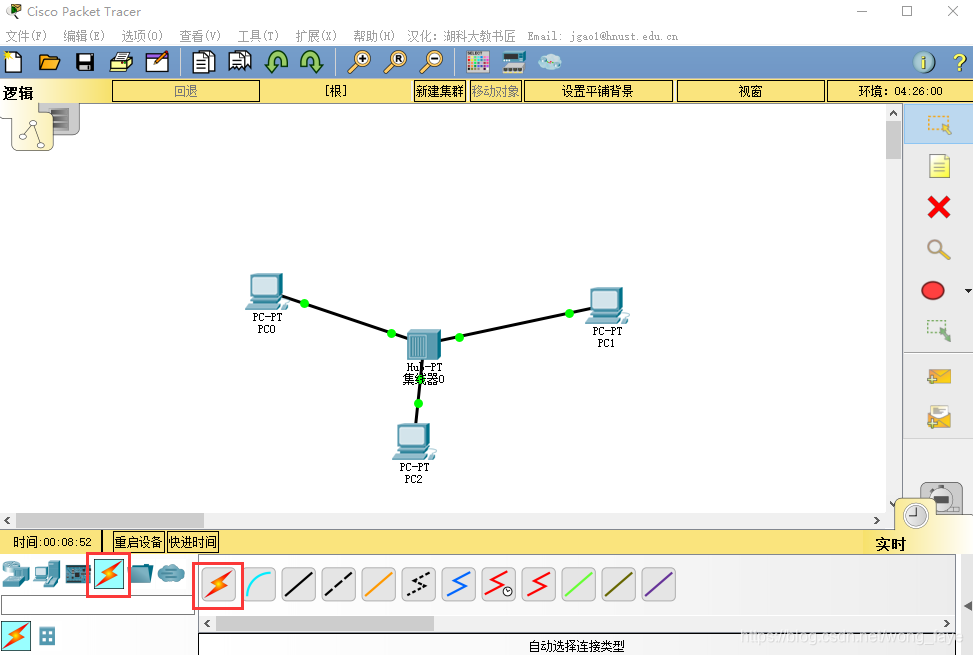
Task: Click the Zoom Out magnifier
Action: 431,62
